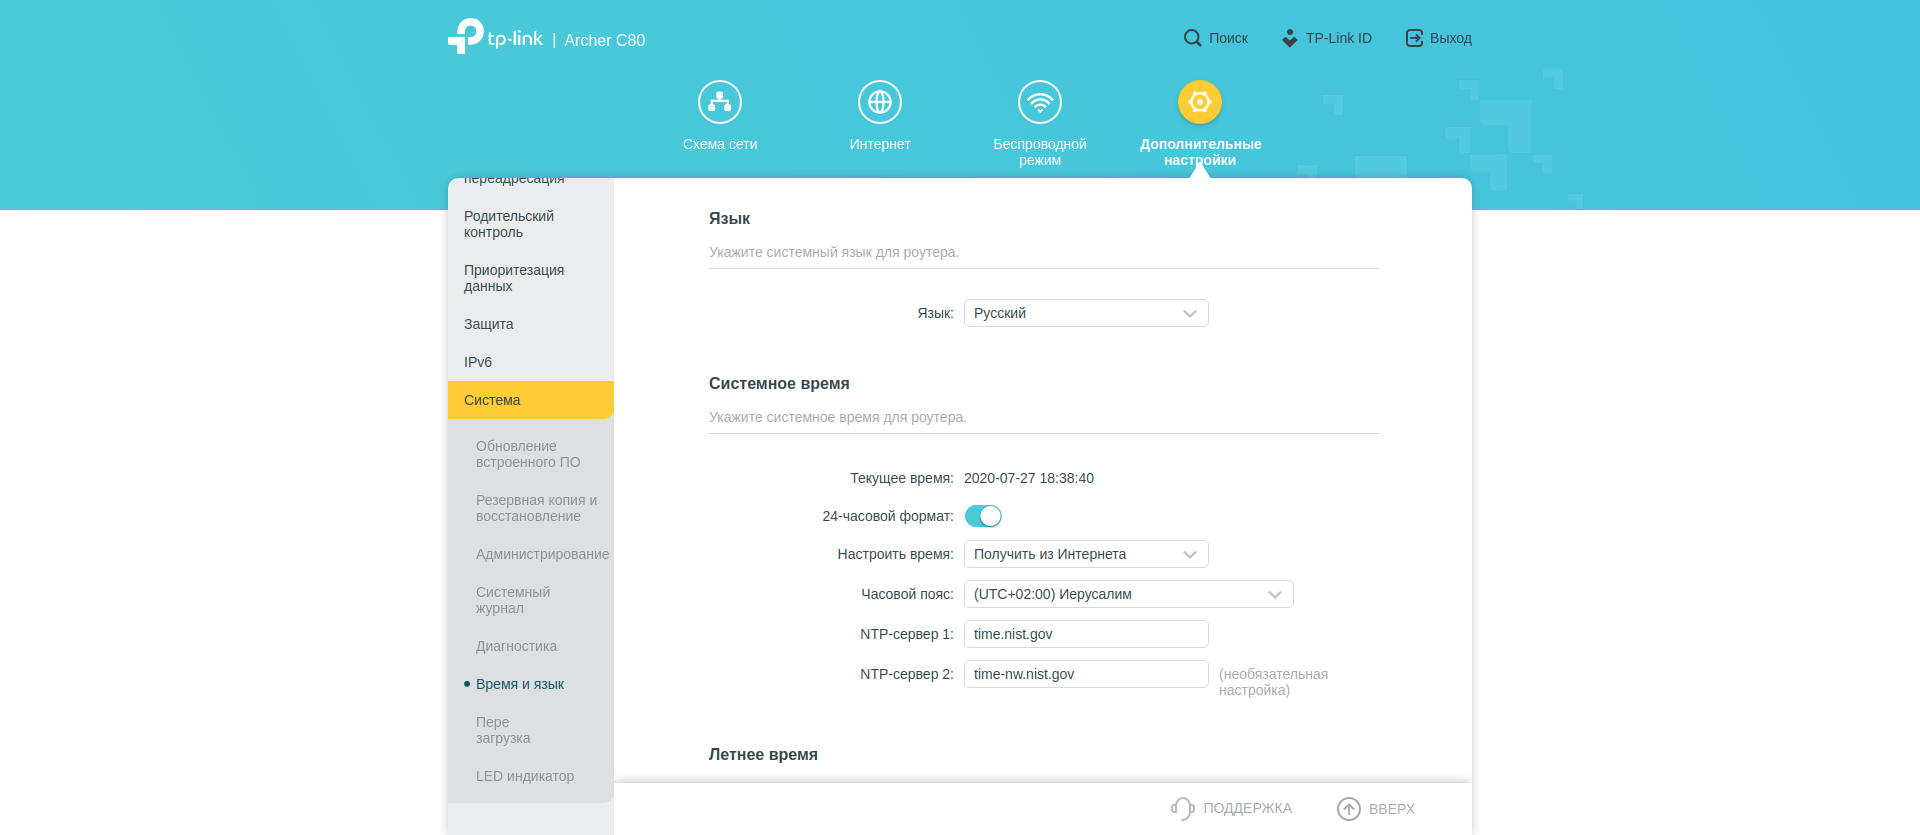Click the search (Поиск) magnifier icon
Viewport: 1920px width, 835px height.
[1192, 38]
